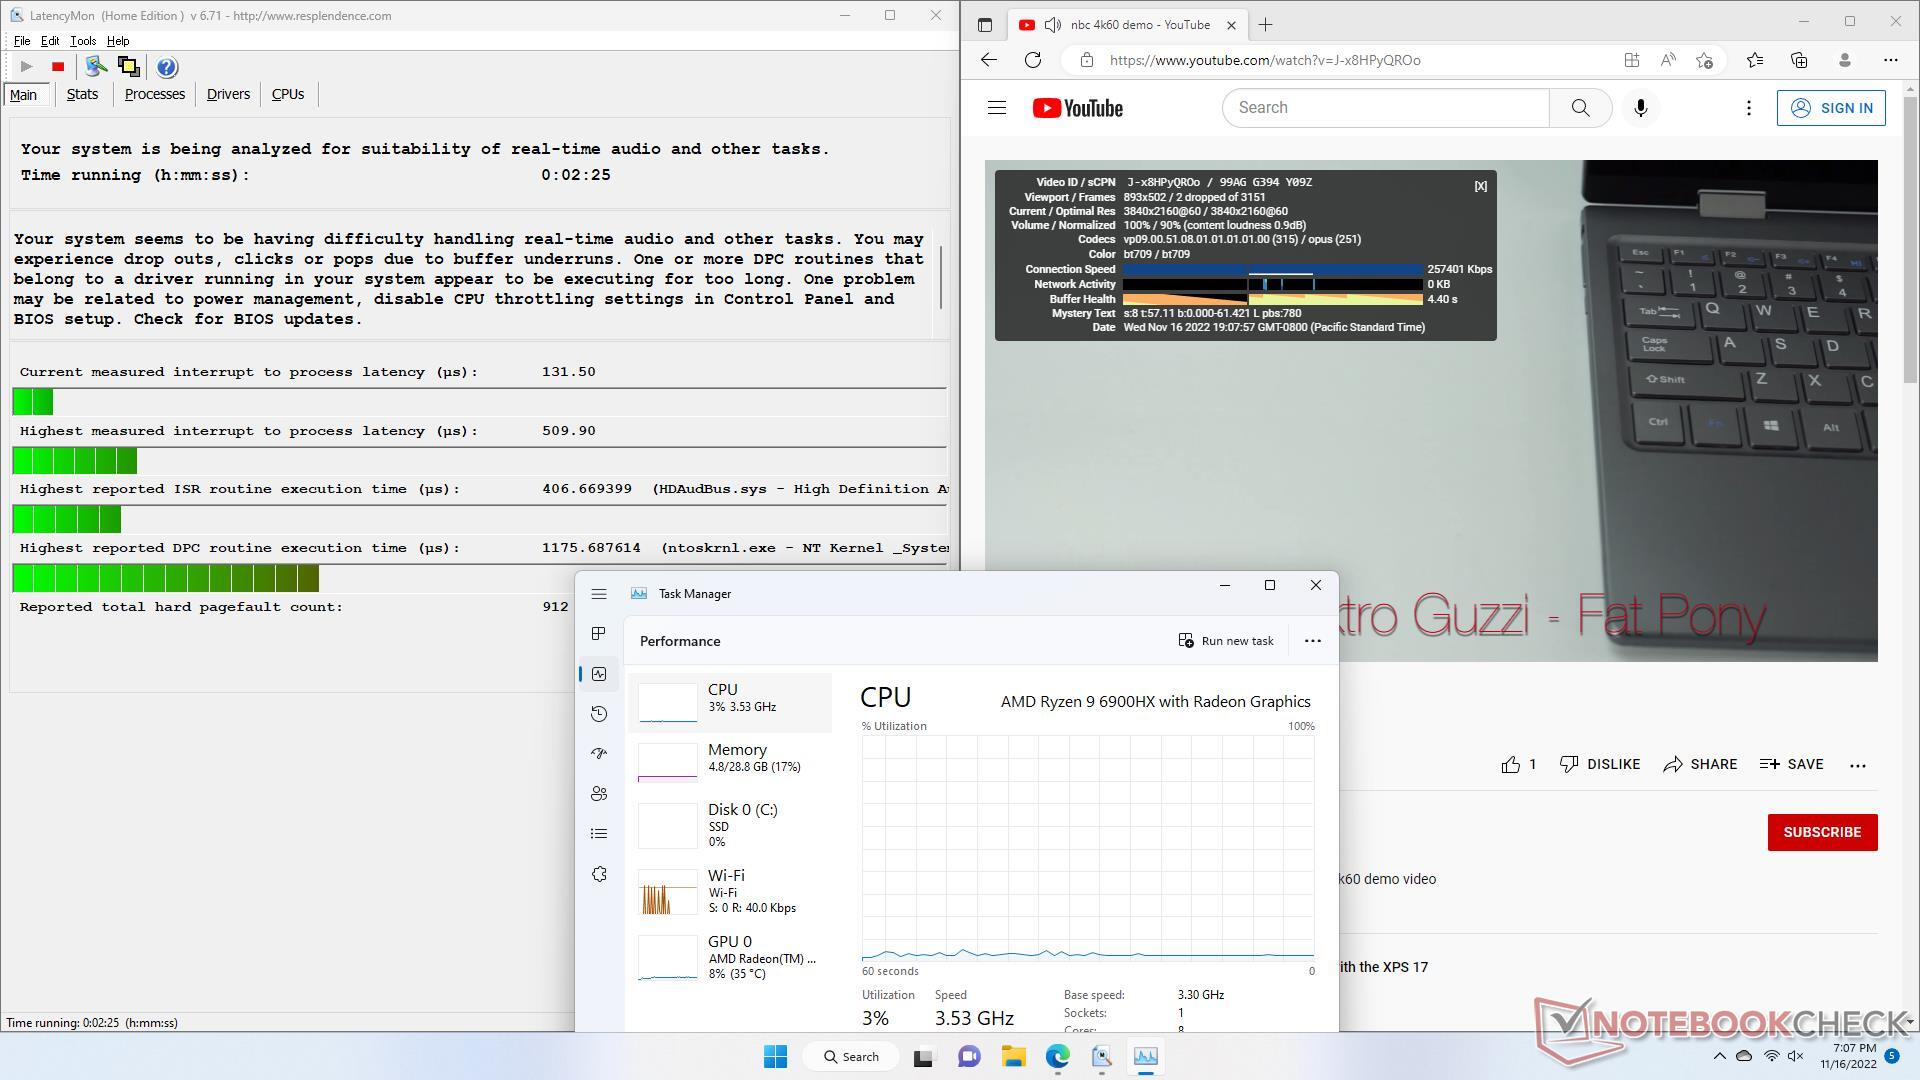
Task: Click the LatencyMon copy-windows toolbar icon
Action: [x=129, y=67]
